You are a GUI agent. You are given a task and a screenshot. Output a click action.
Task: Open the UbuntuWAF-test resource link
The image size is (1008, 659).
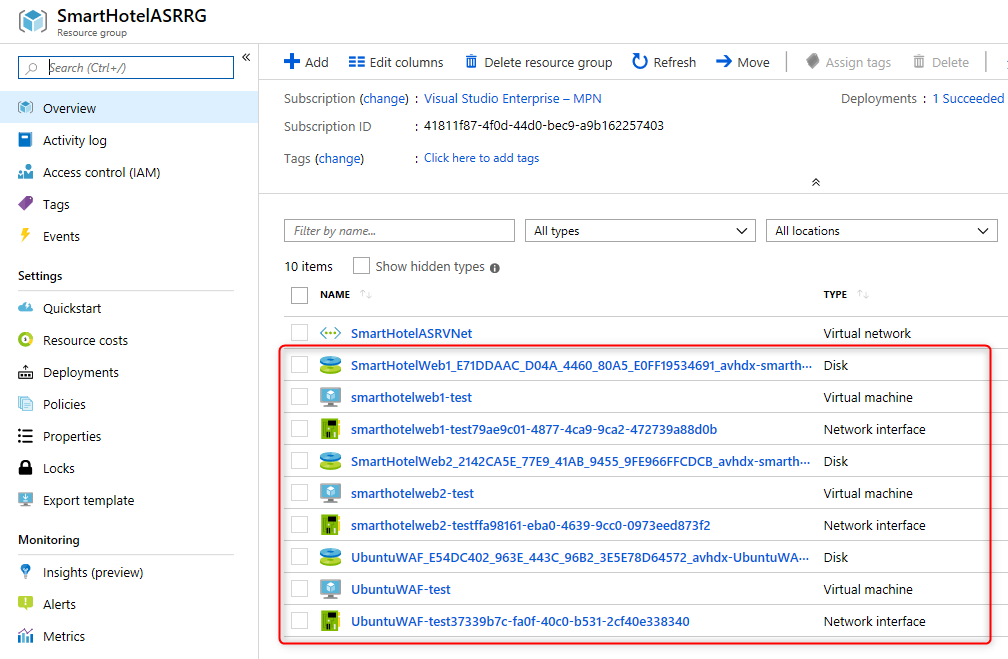(400, 589)
